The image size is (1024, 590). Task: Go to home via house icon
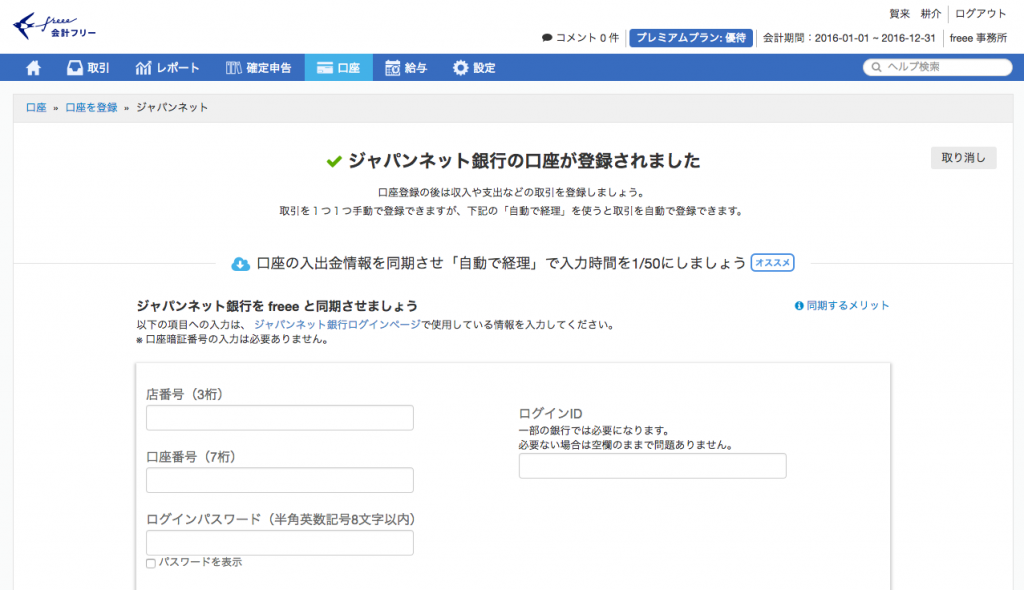point(34,68)
